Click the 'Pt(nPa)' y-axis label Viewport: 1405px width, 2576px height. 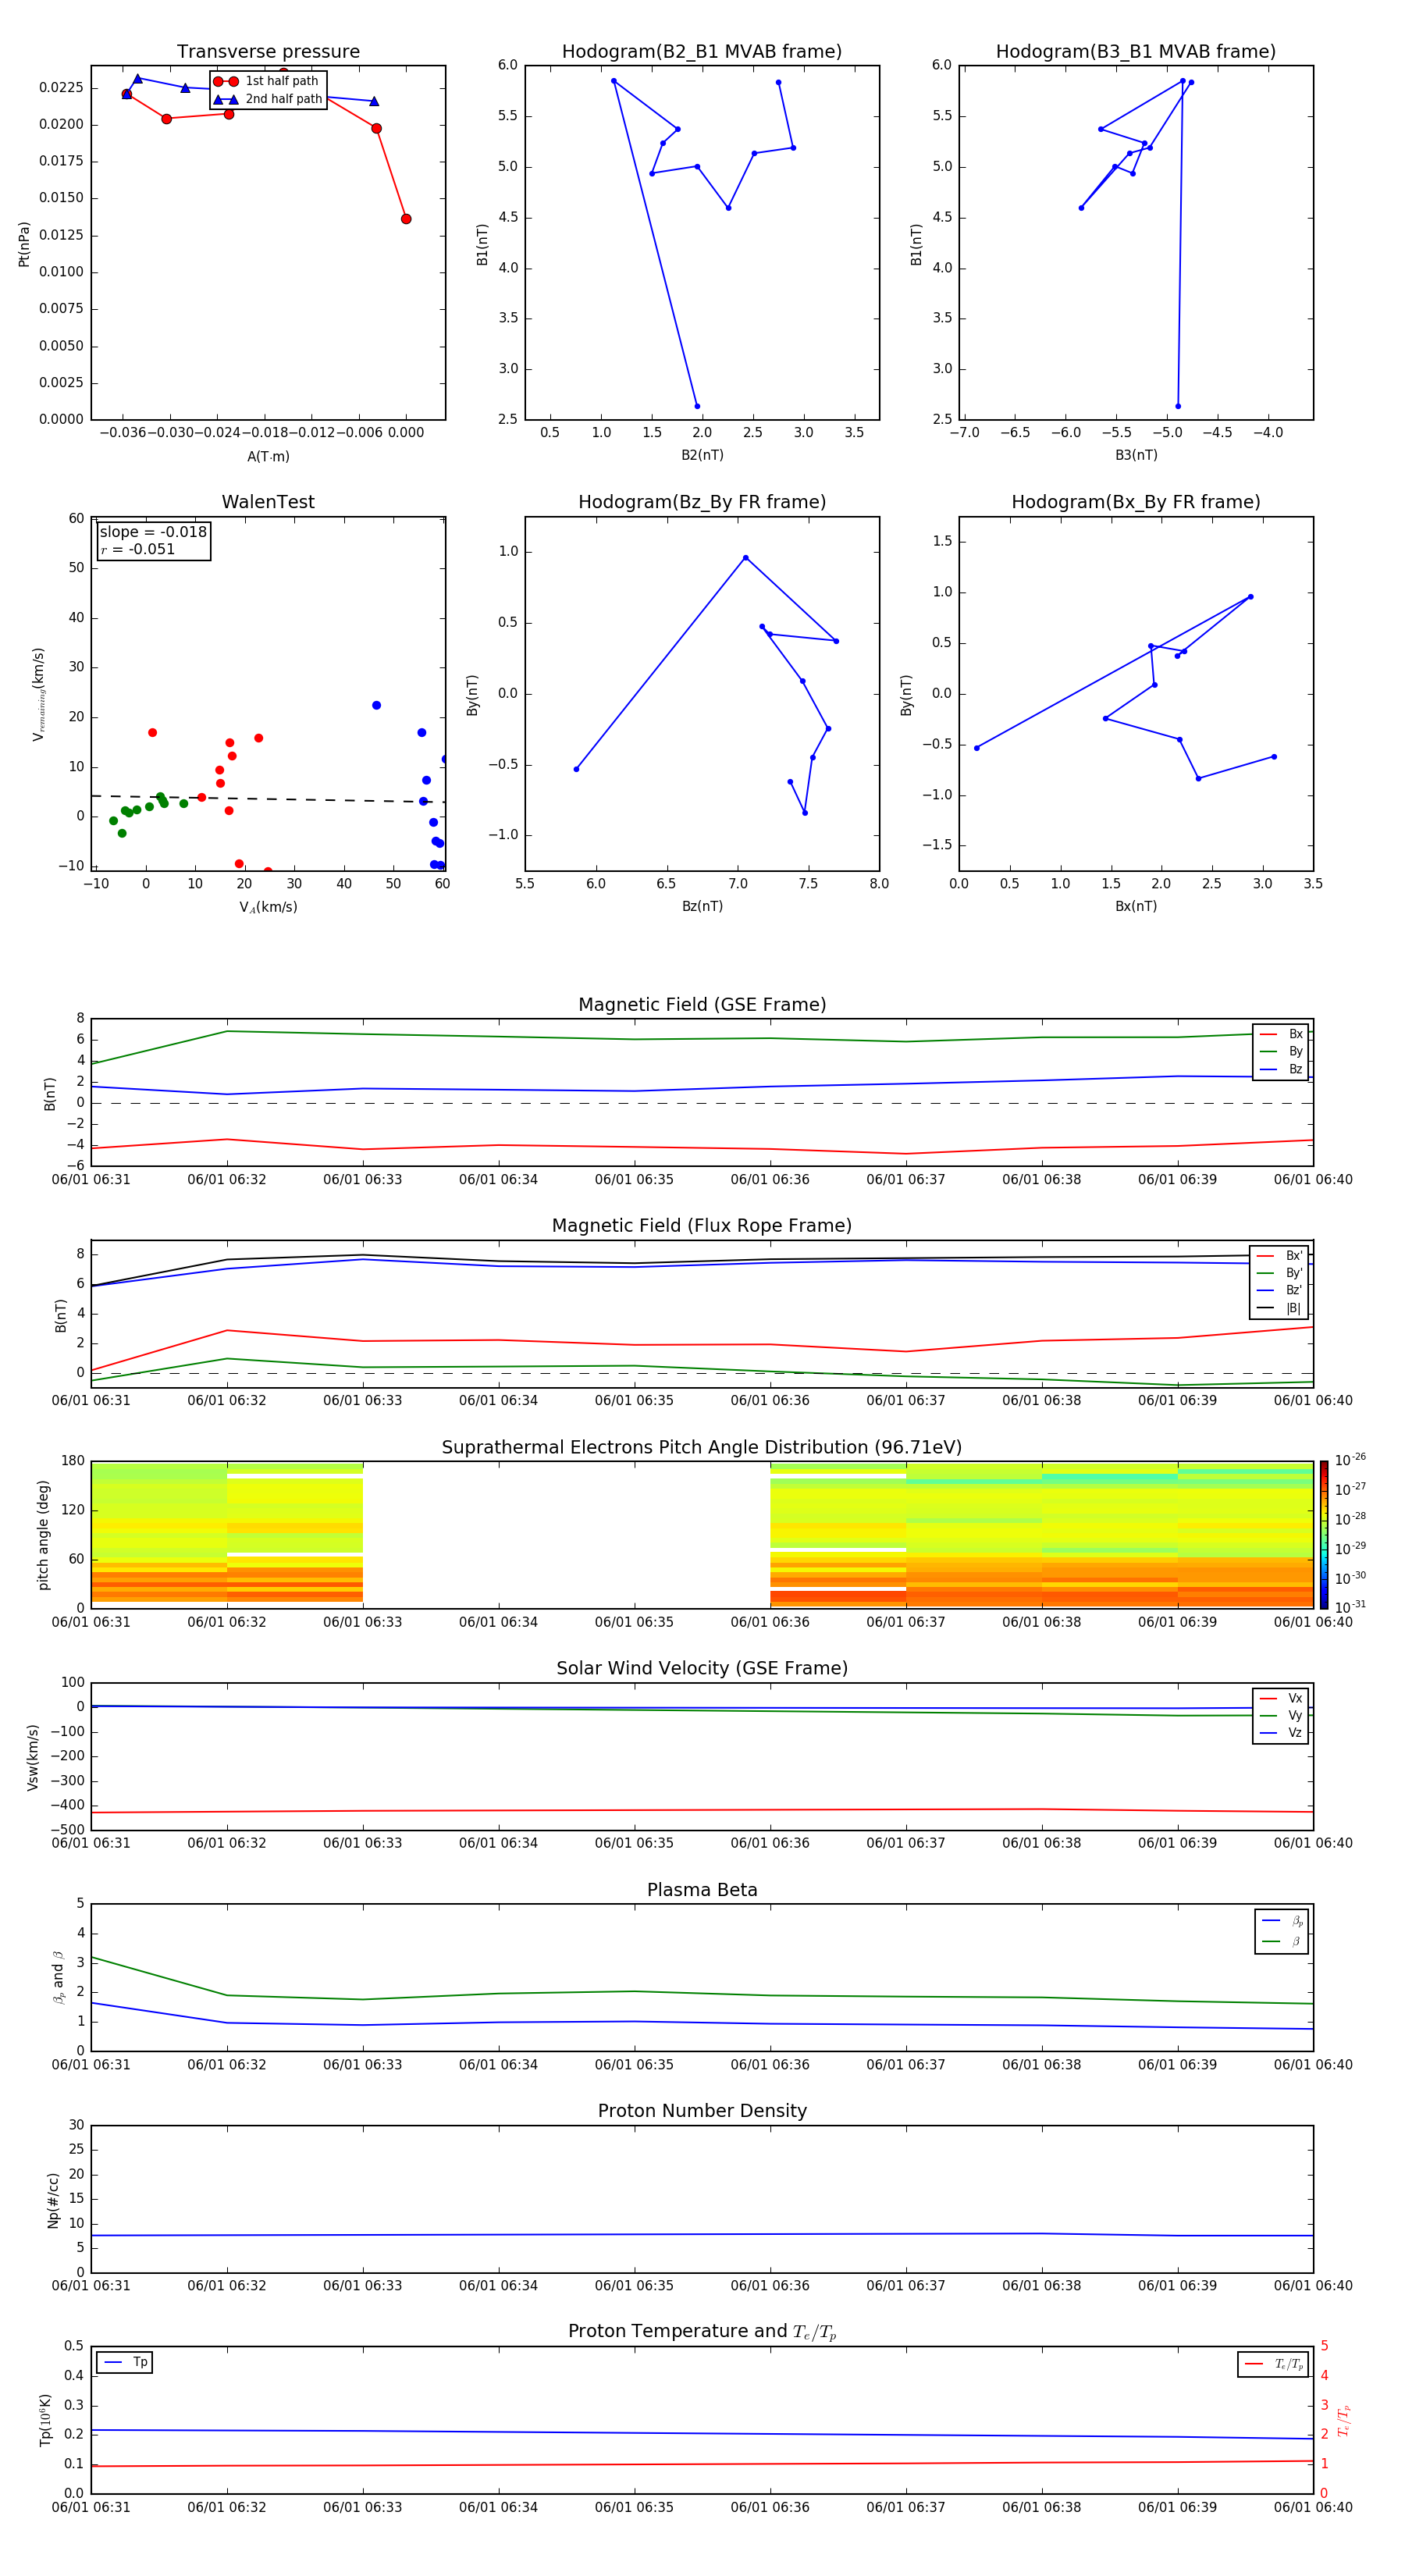(24, 243)
